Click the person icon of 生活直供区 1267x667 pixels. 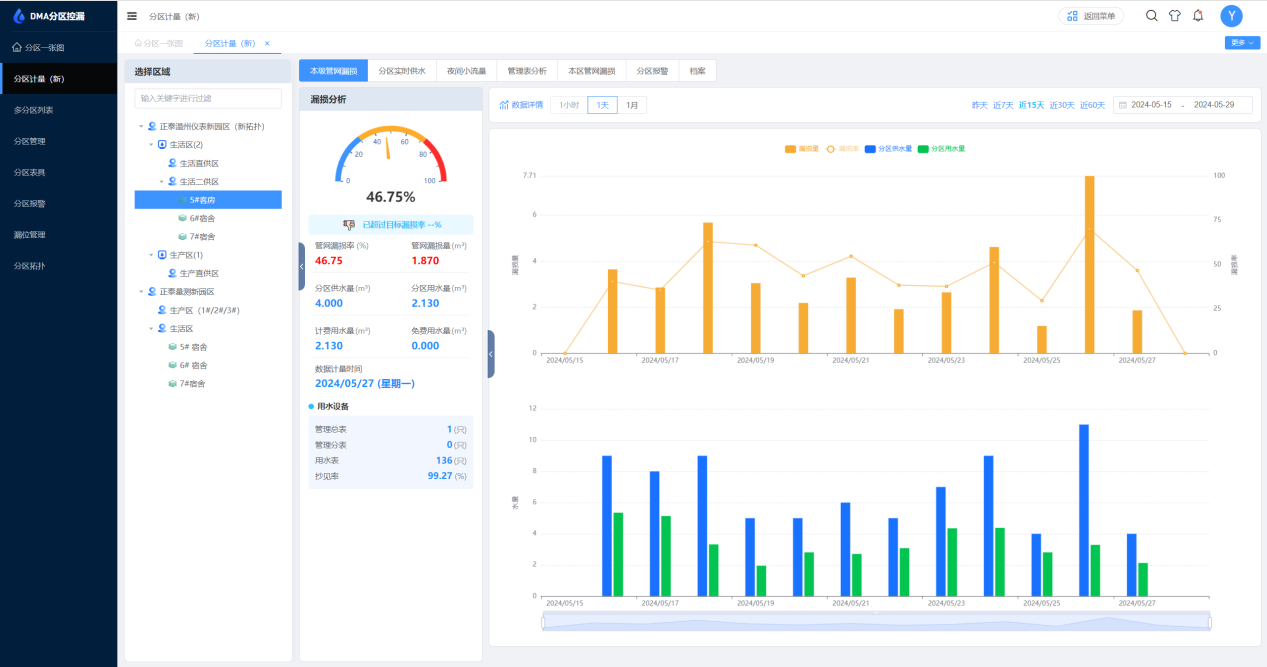172,163
